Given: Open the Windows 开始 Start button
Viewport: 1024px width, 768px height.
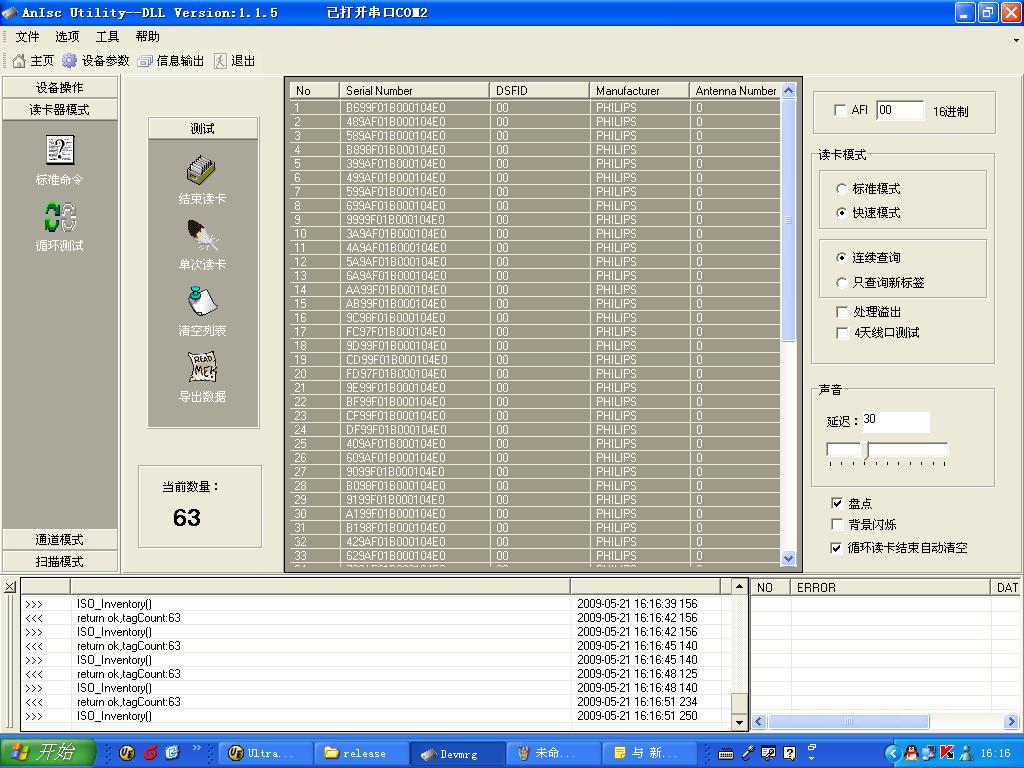Looking at the screenshot, I should tap(48, 752).
